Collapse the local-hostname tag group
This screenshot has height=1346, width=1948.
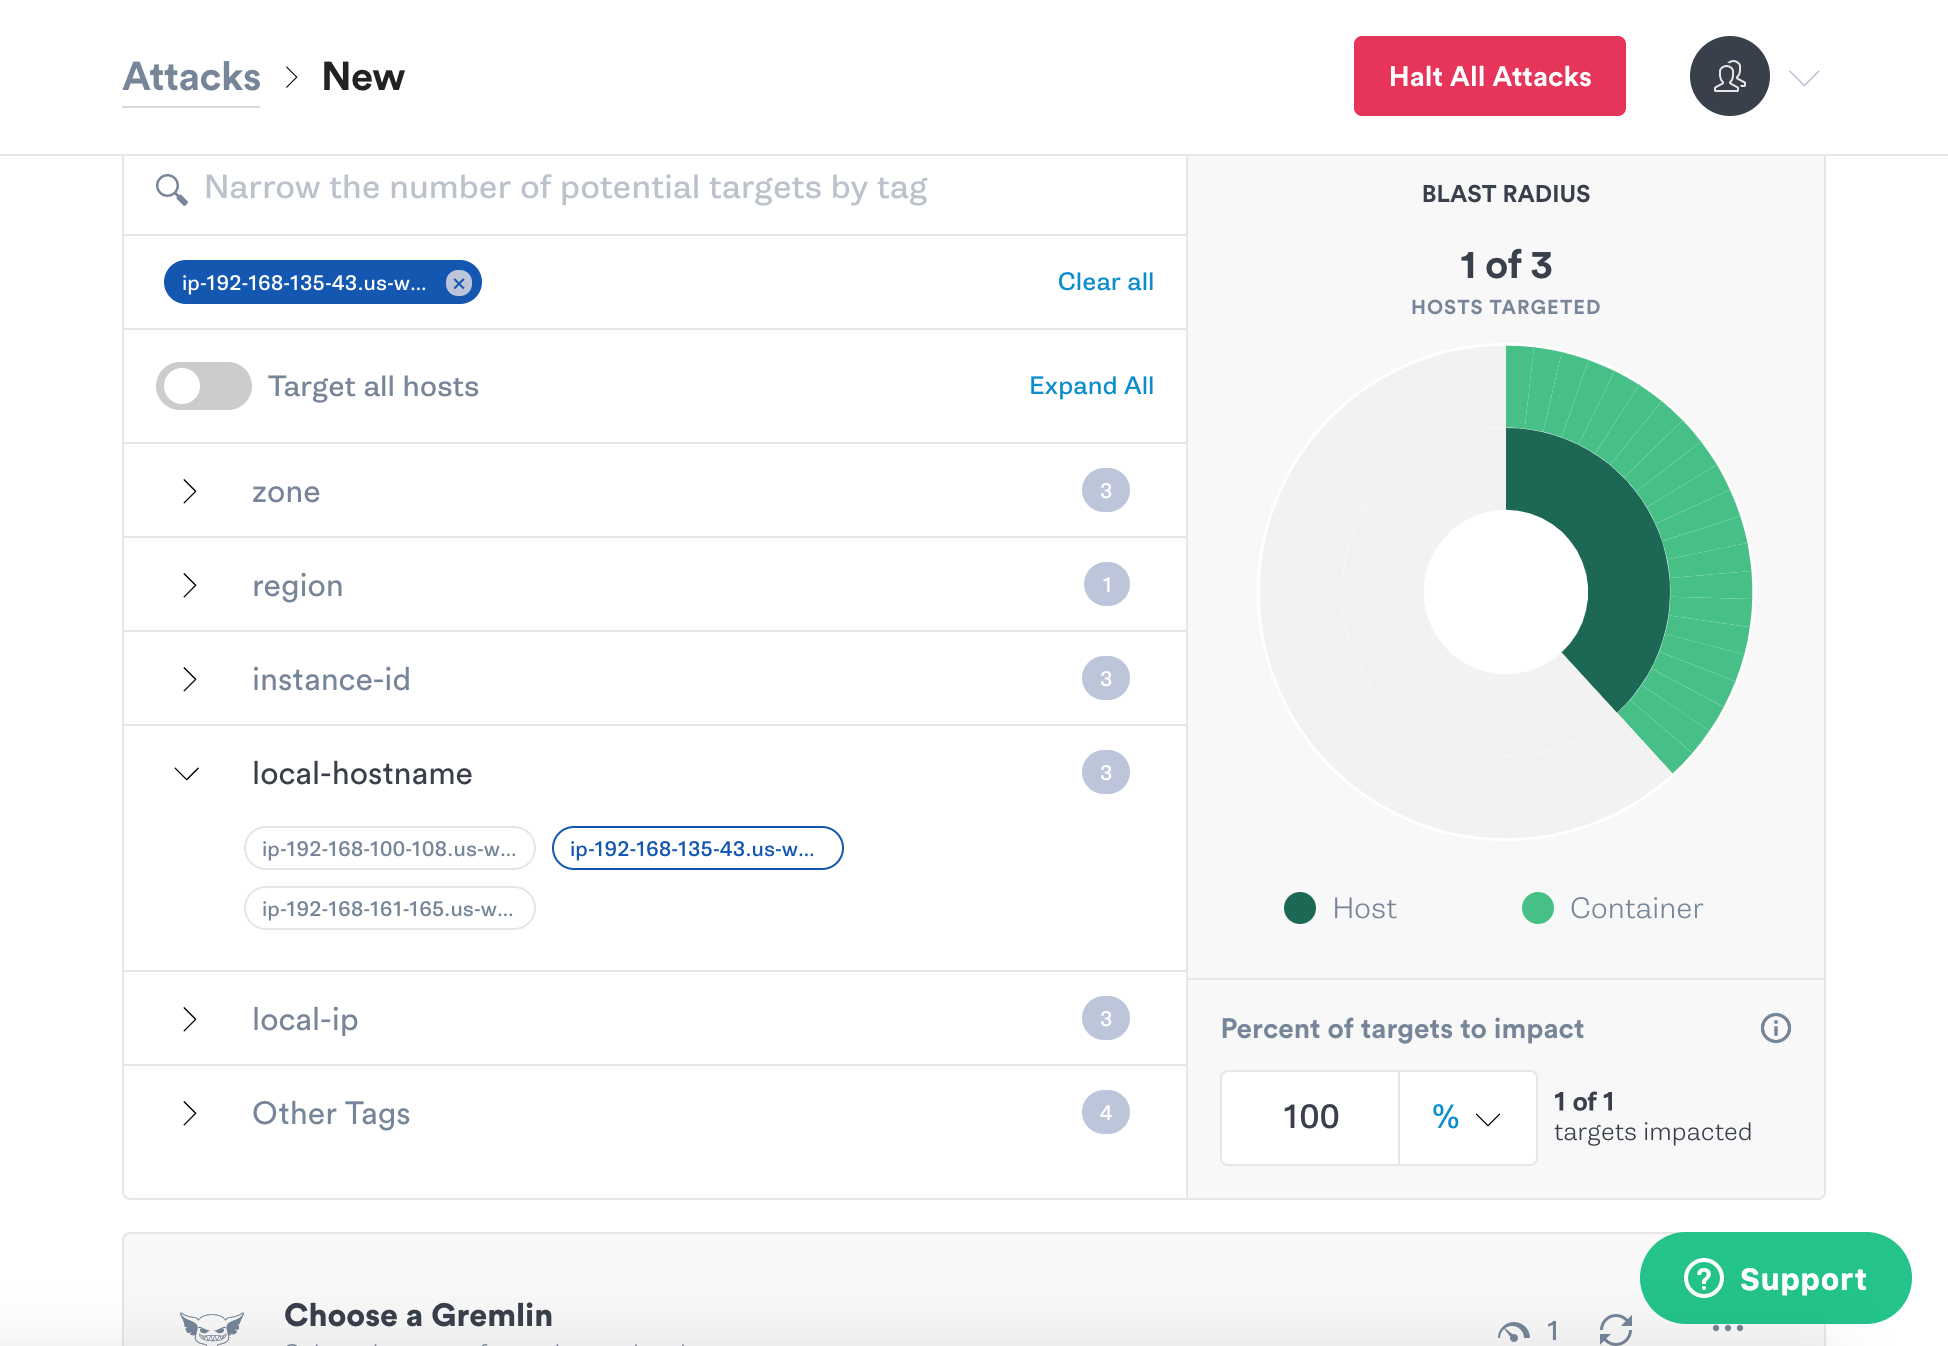tap(187, 774)
